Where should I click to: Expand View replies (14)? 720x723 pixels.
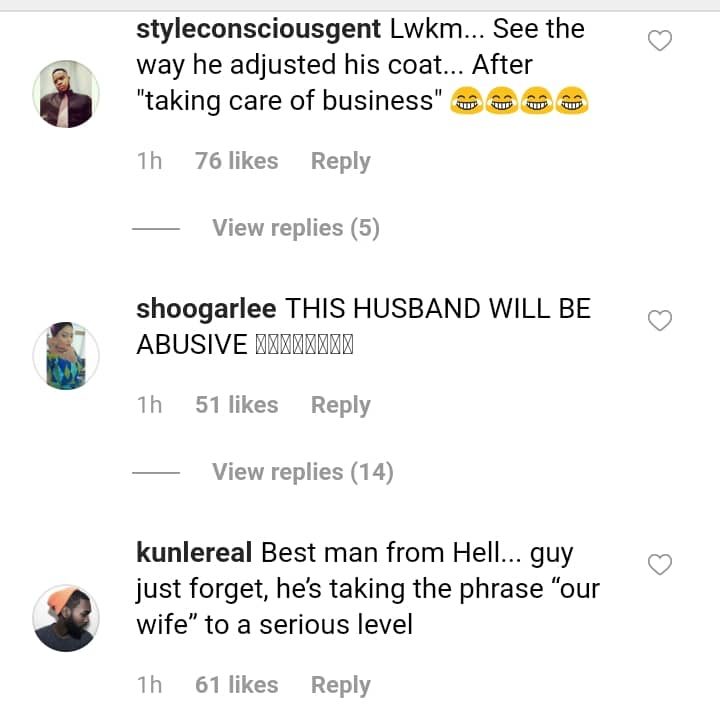[x=303, y=472]
